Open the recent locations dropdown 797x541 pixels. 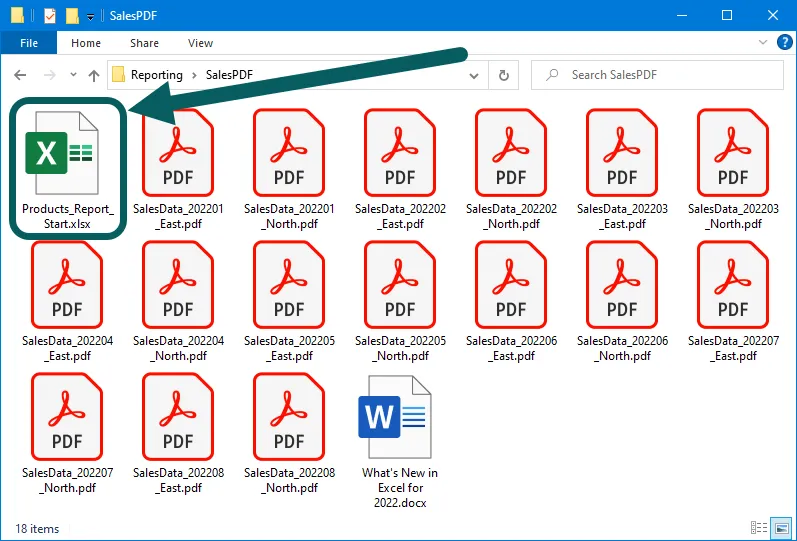tap(73, 75)
